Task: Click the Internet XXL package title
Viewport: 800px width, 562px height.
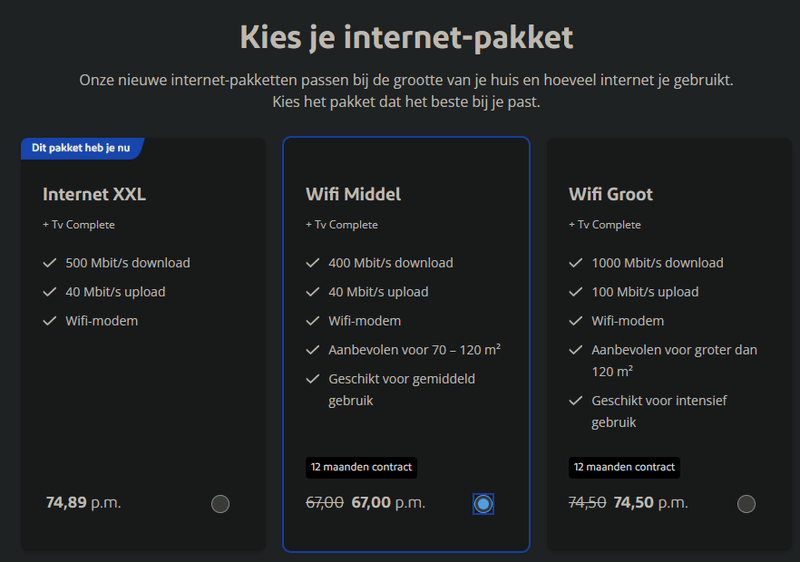Action: click(95, 194)
